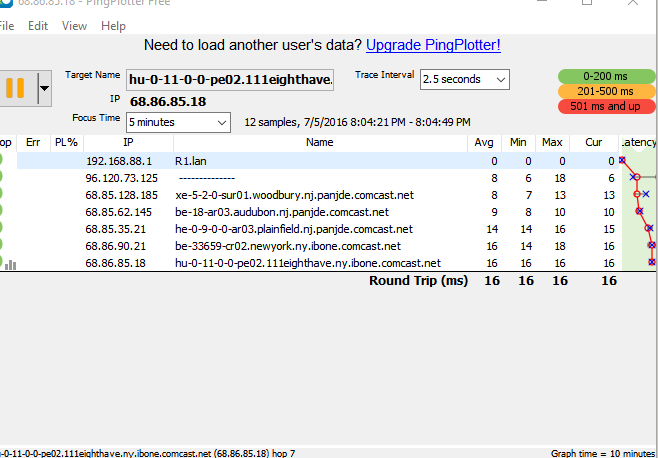This screenshot has width=658, height=458.
Task: Open the Edit menu
Action: (x=38, y=26)
